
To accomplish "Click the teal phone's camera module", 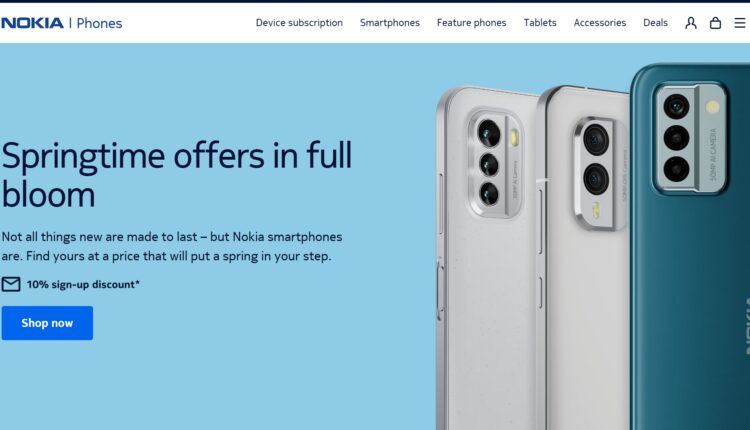I will [x=690, y=139].
